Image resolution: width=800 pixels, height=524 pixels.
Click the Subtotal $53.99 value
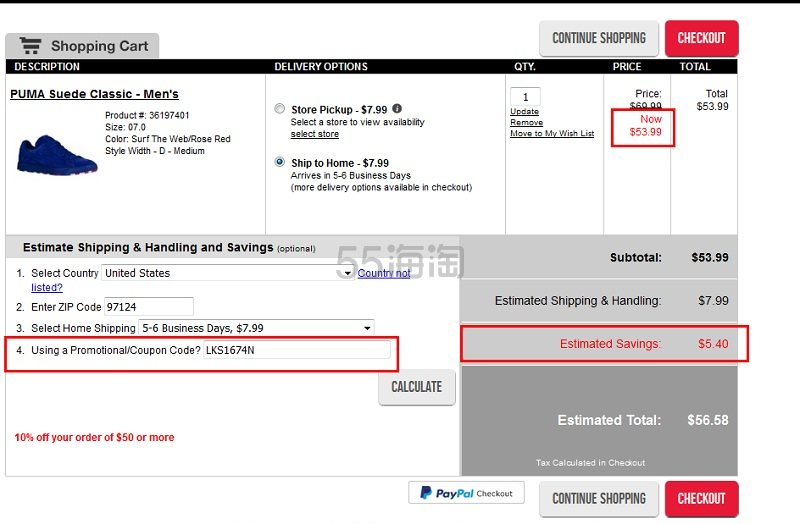(x=710, y=257)
